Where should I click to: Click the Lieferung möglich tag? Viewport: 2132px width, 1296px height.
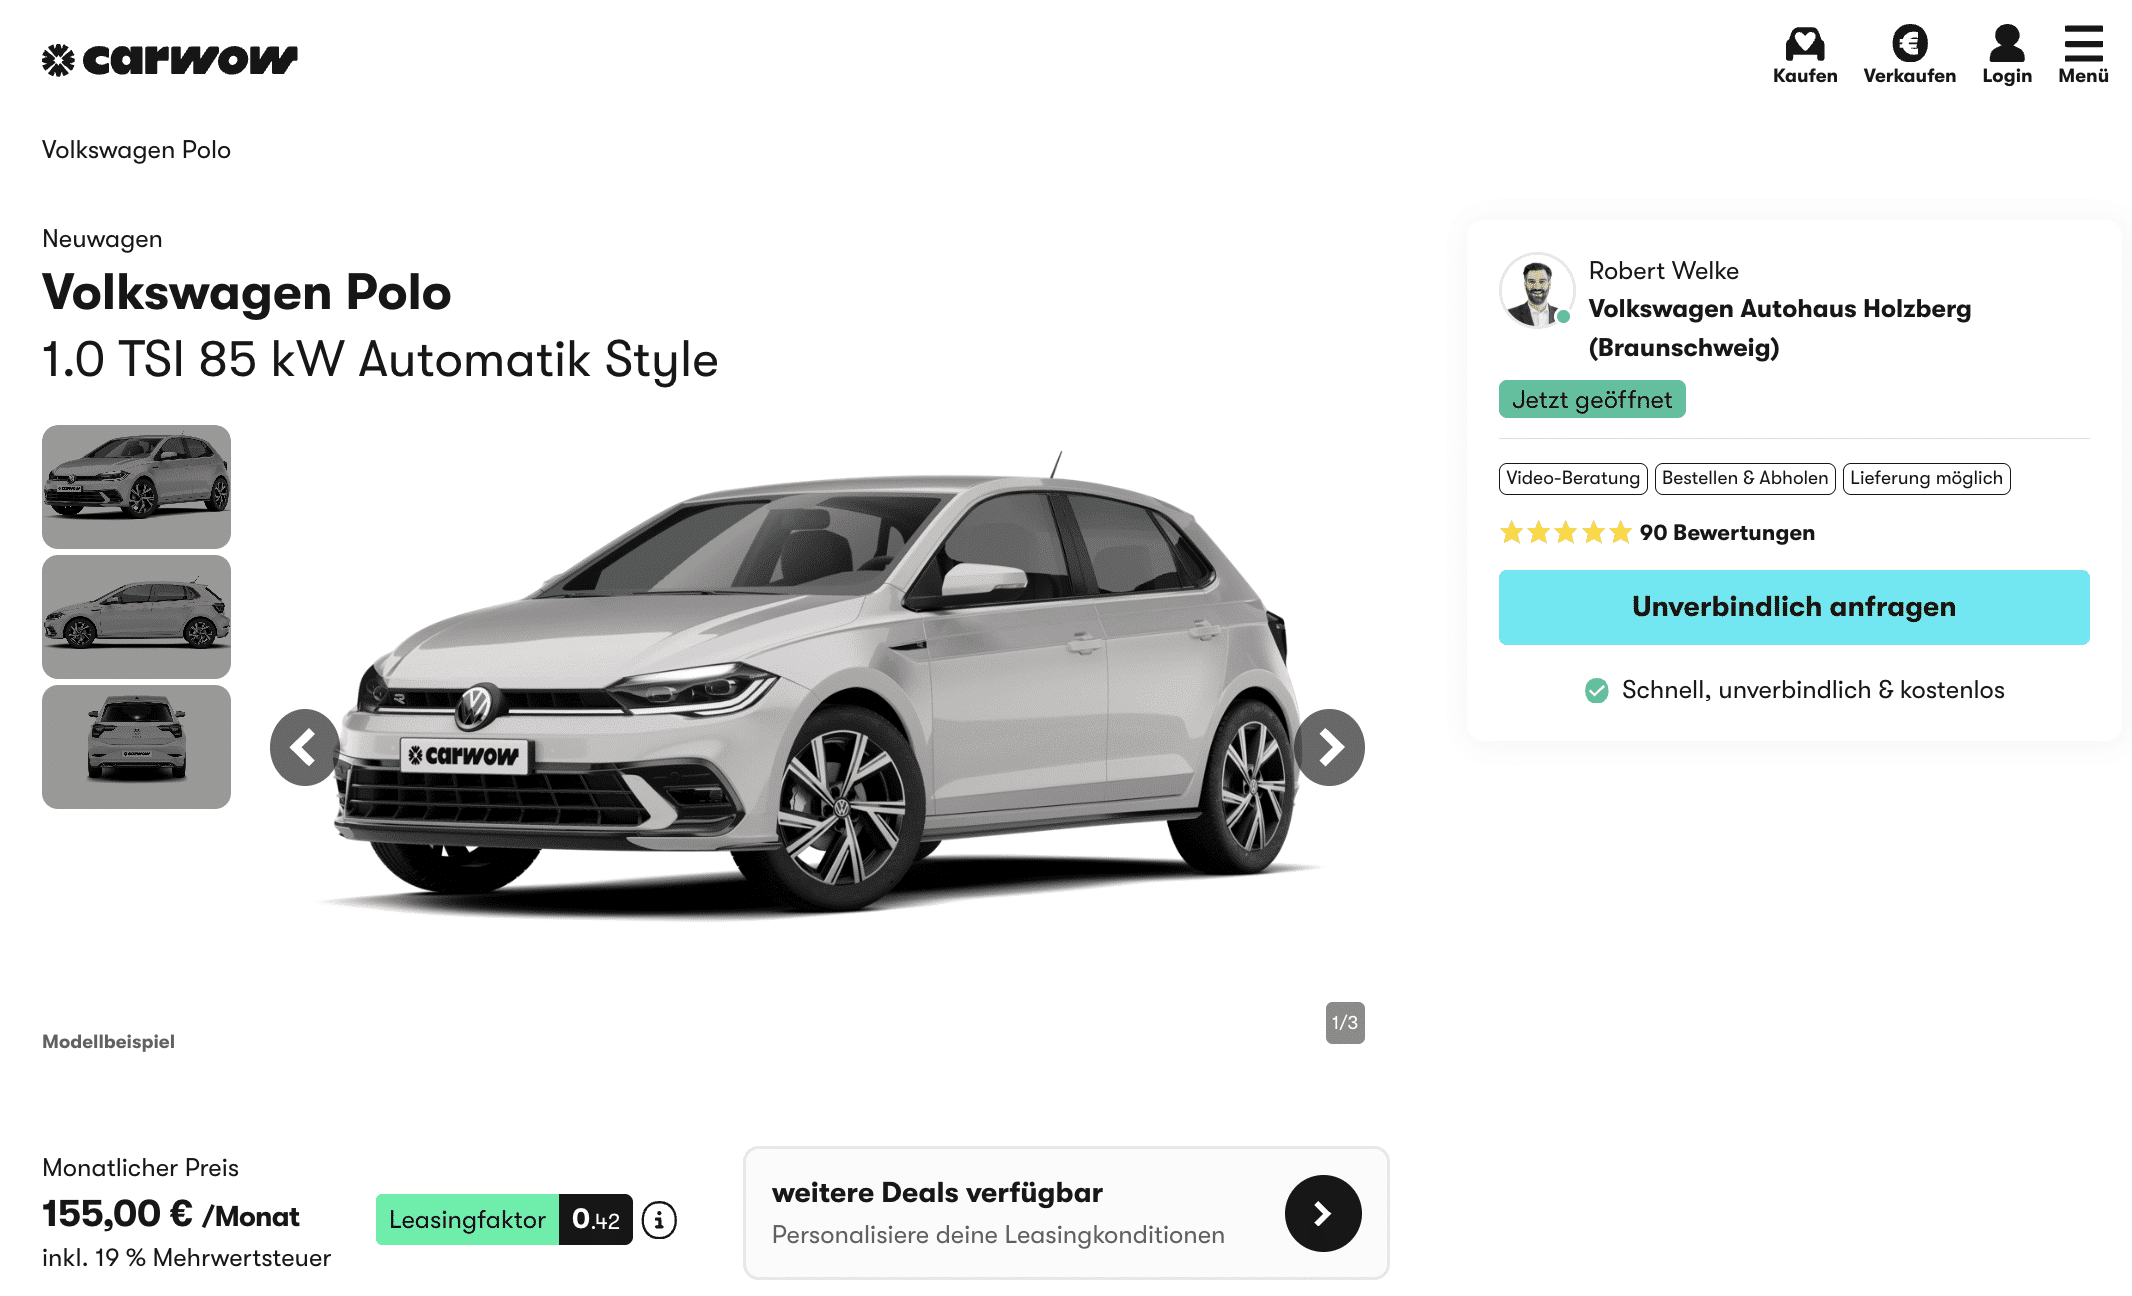pos(1926,478)
